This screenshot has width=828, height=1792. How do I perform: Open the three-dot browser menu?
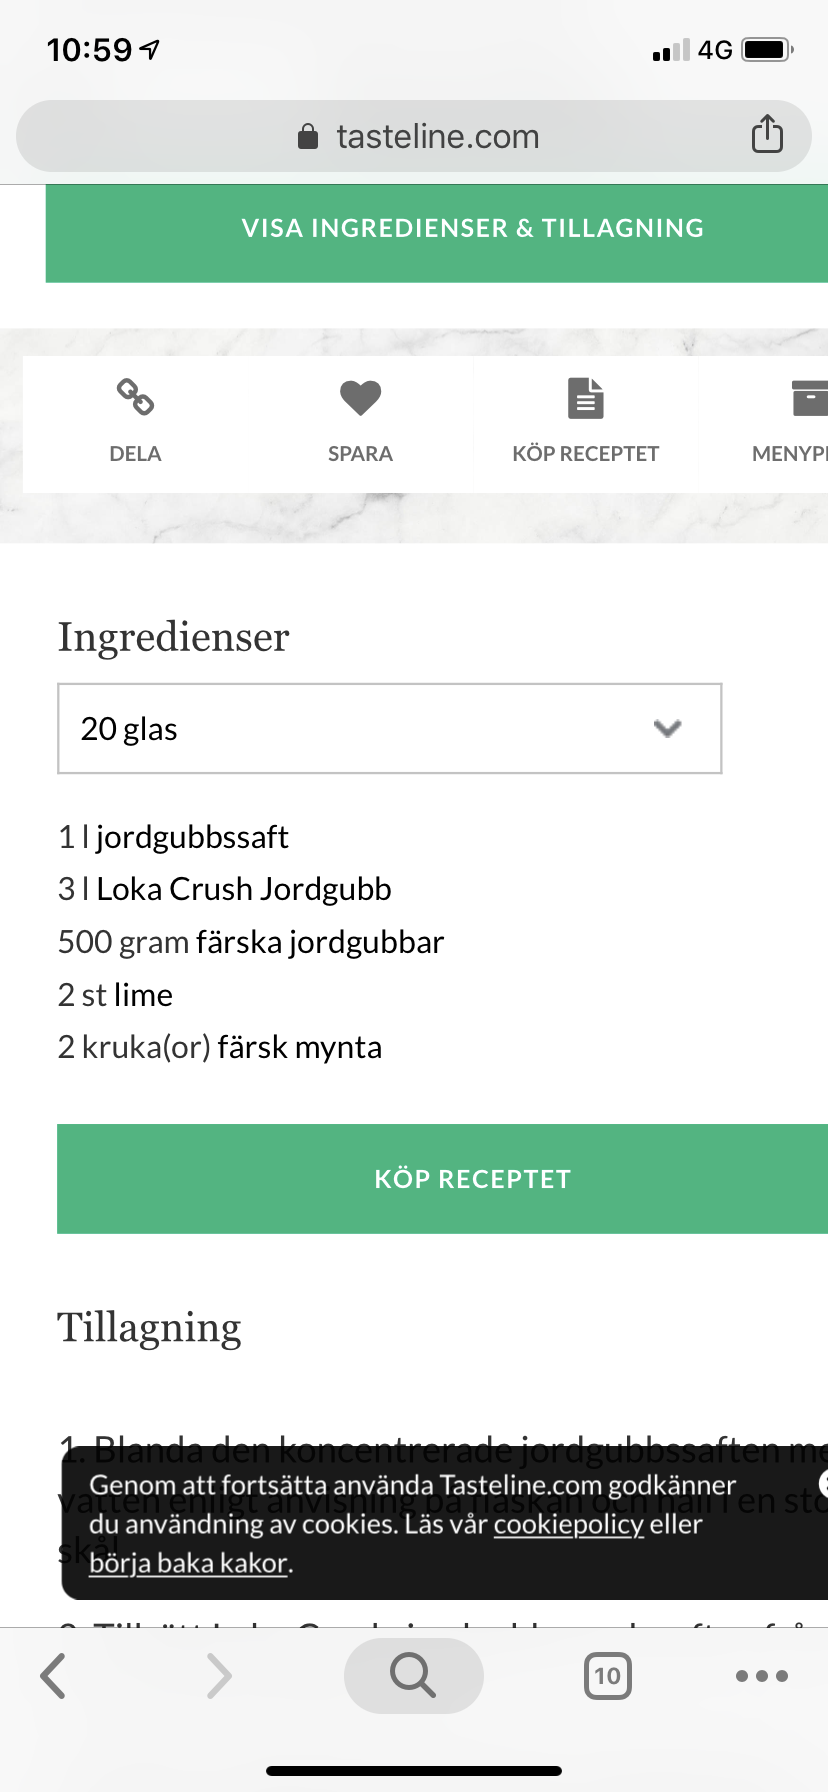761,1675
